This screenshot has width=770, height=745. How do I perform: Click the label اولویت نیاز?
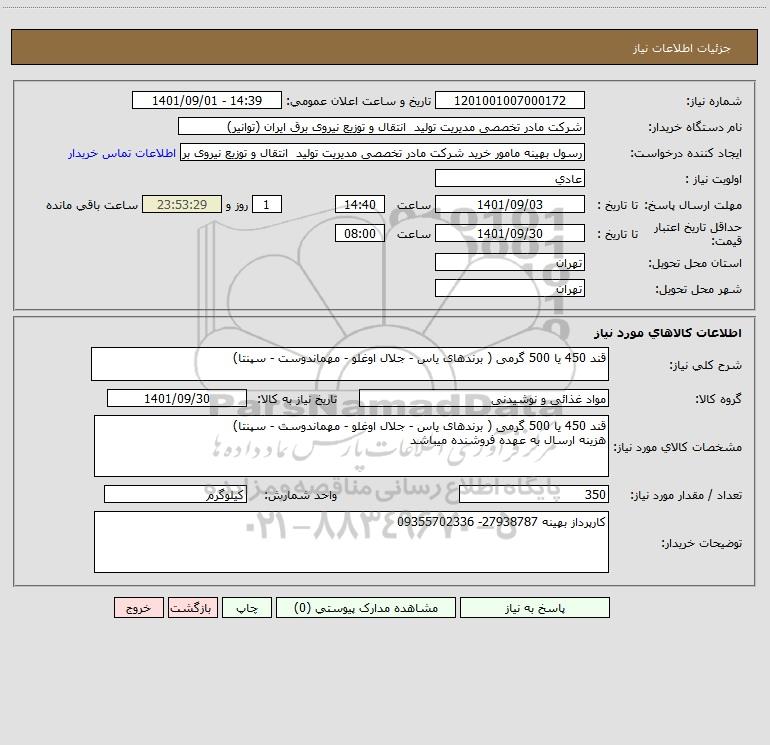point(714,179)
